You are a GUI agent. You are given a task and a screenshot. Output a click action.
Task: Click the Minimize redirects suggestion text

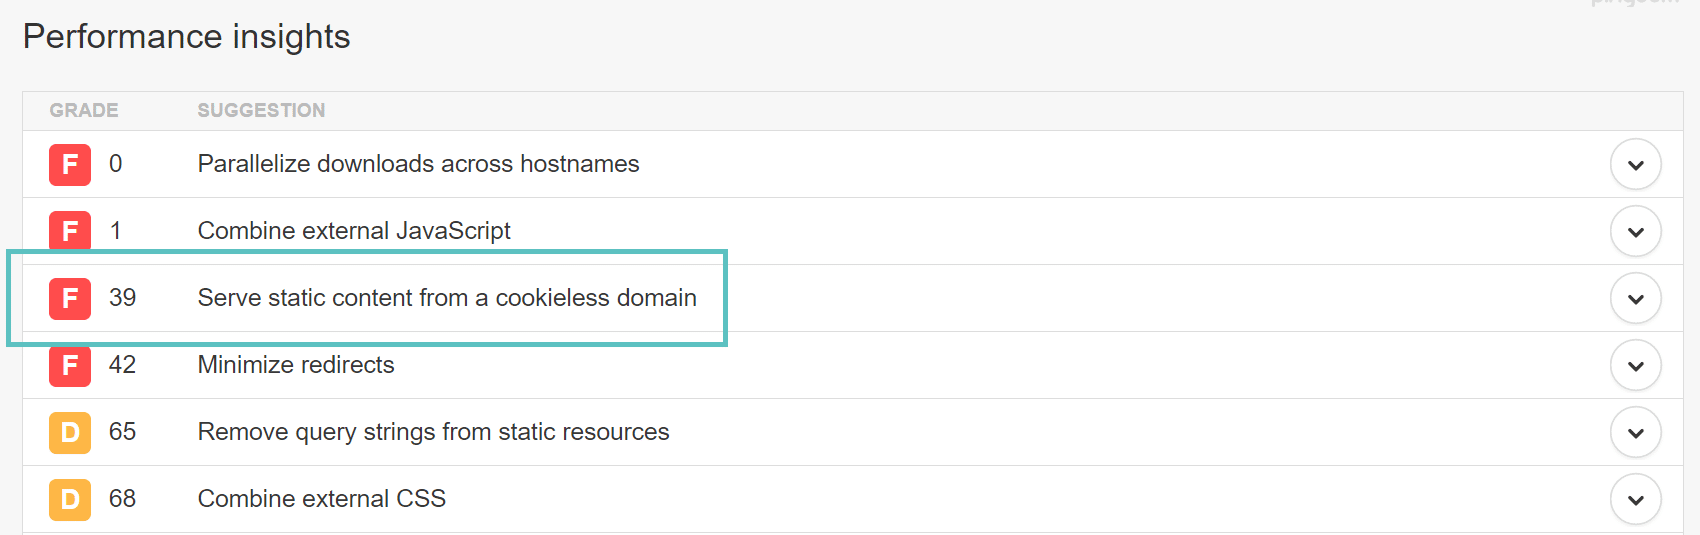click(x=296, y=365)
